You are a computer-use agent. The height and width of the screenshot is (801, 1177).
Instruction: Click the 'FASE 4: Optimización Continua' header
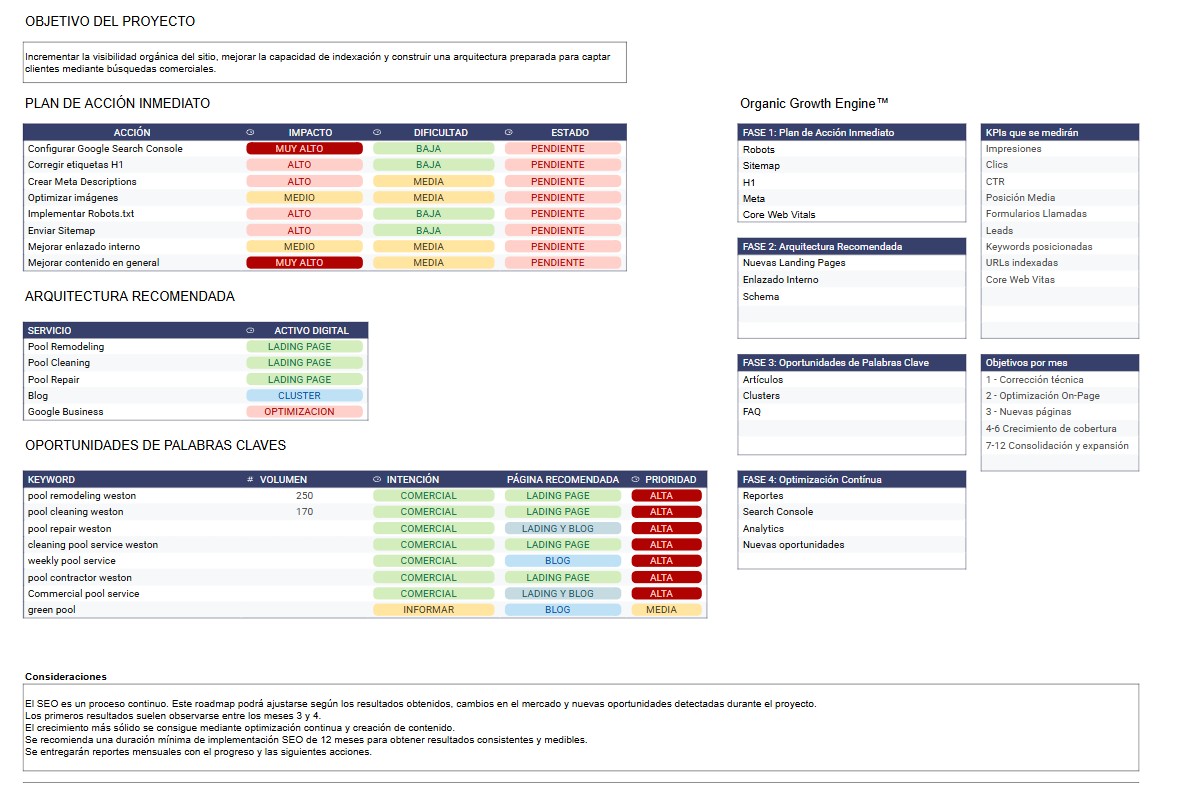pyautogui.click(x=851, y=480)
